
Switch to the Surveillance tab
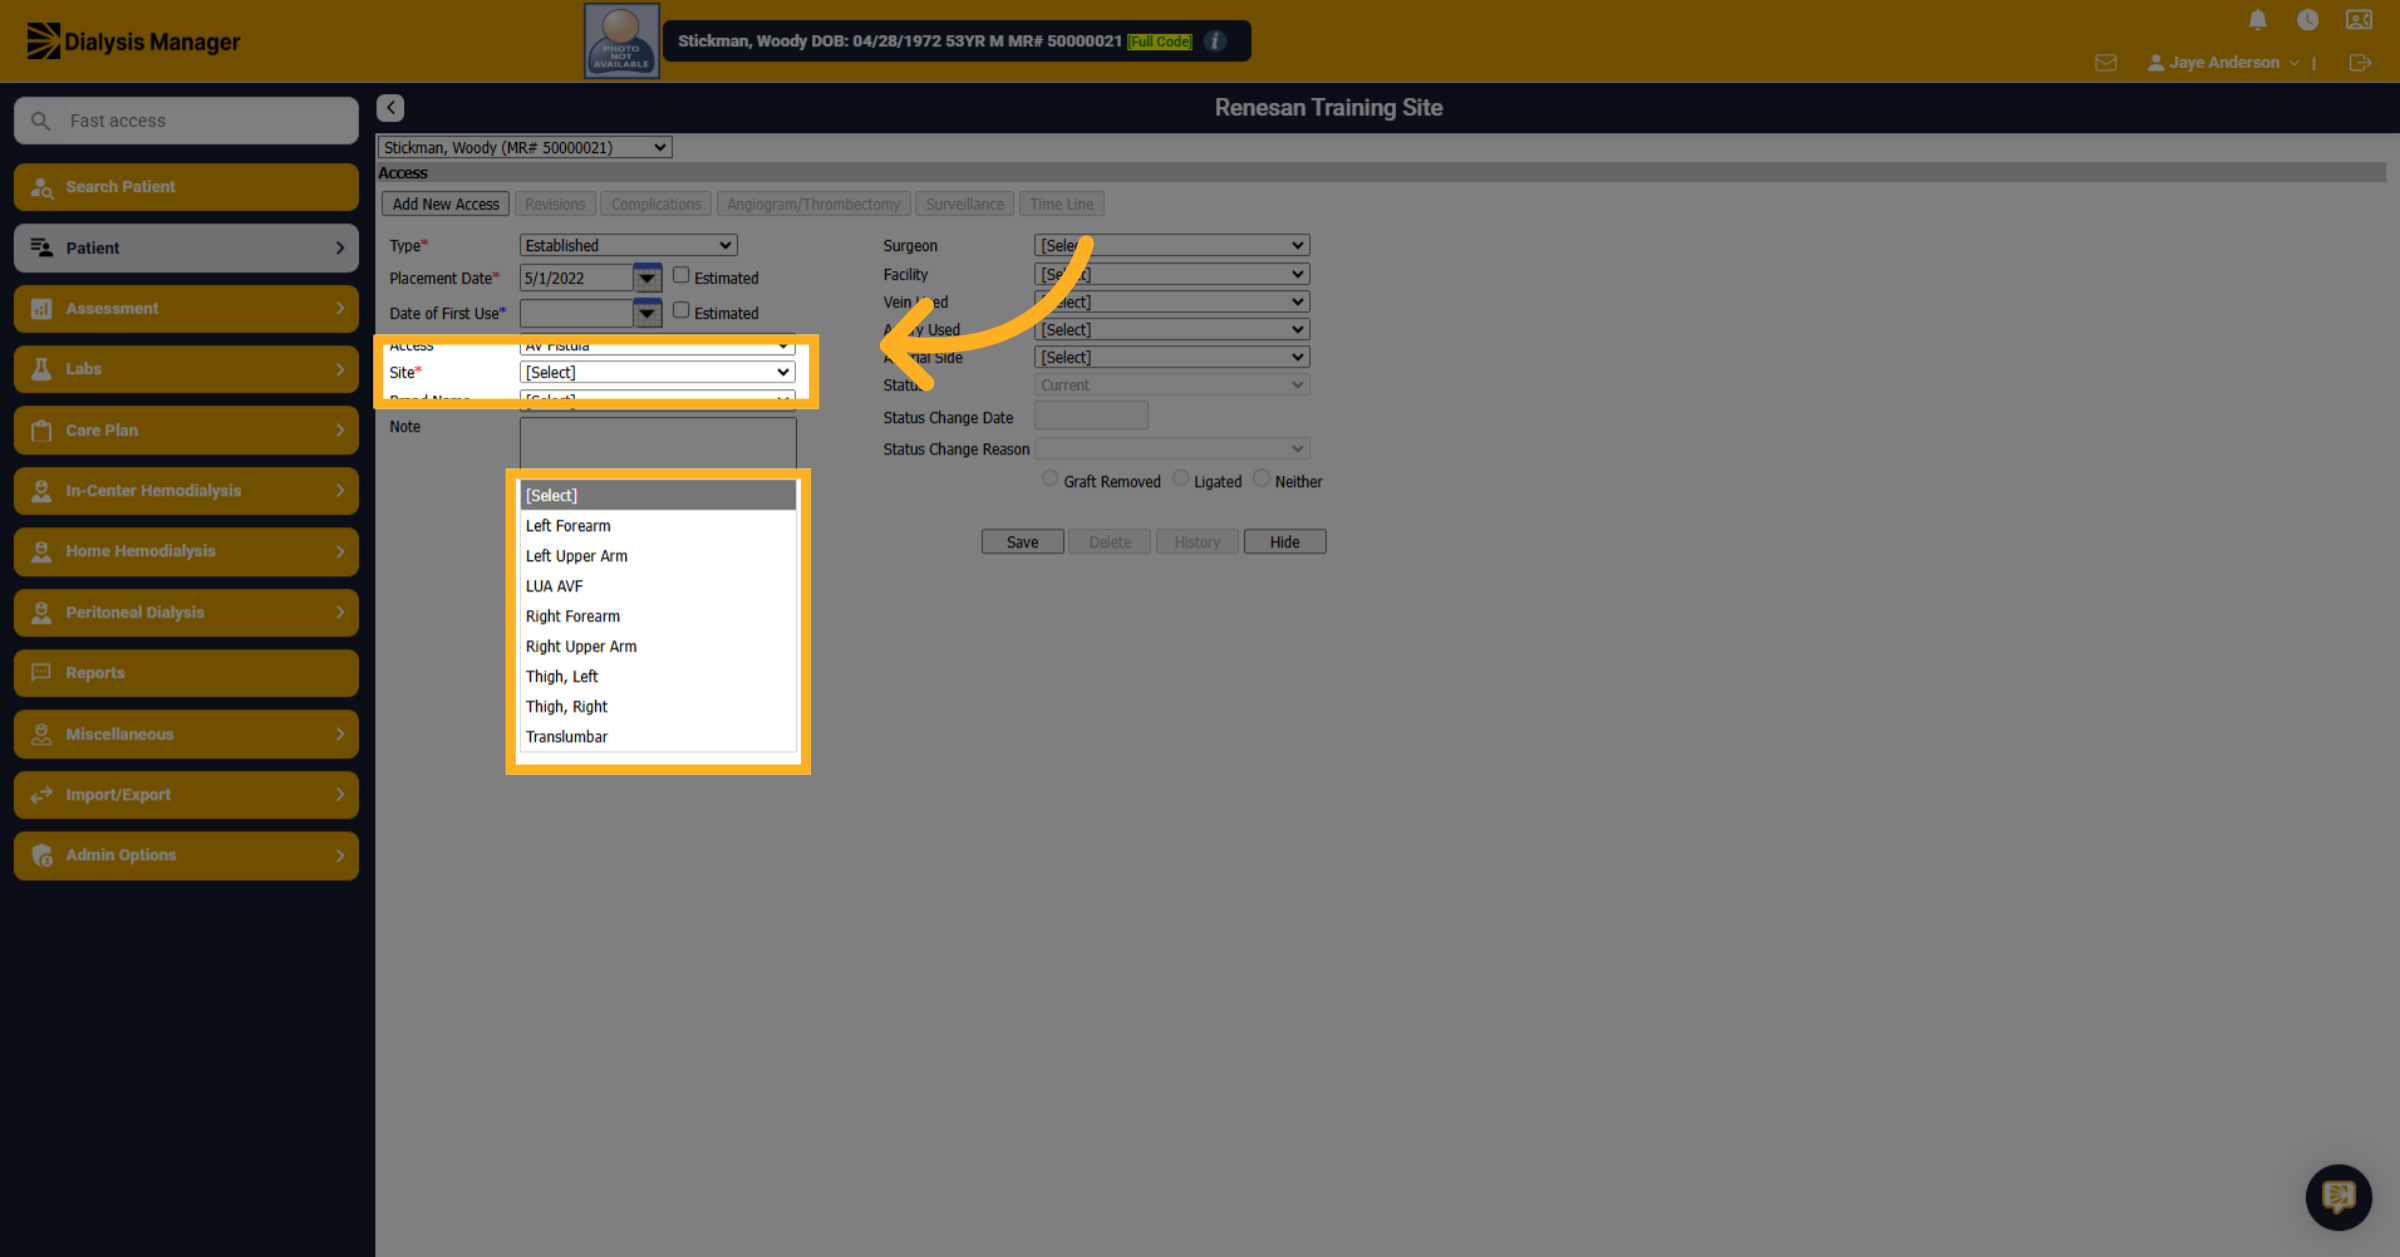964,204
